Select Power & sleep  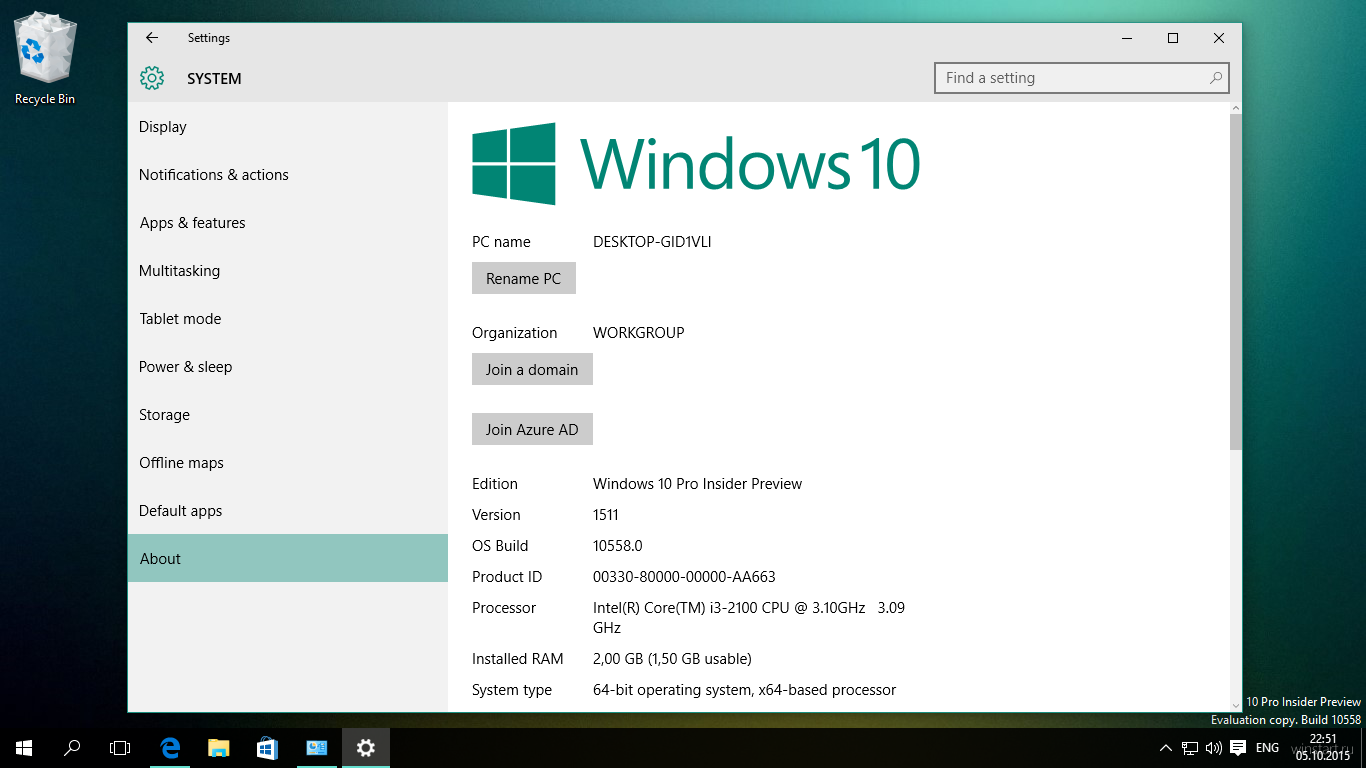tap(288, 367)
